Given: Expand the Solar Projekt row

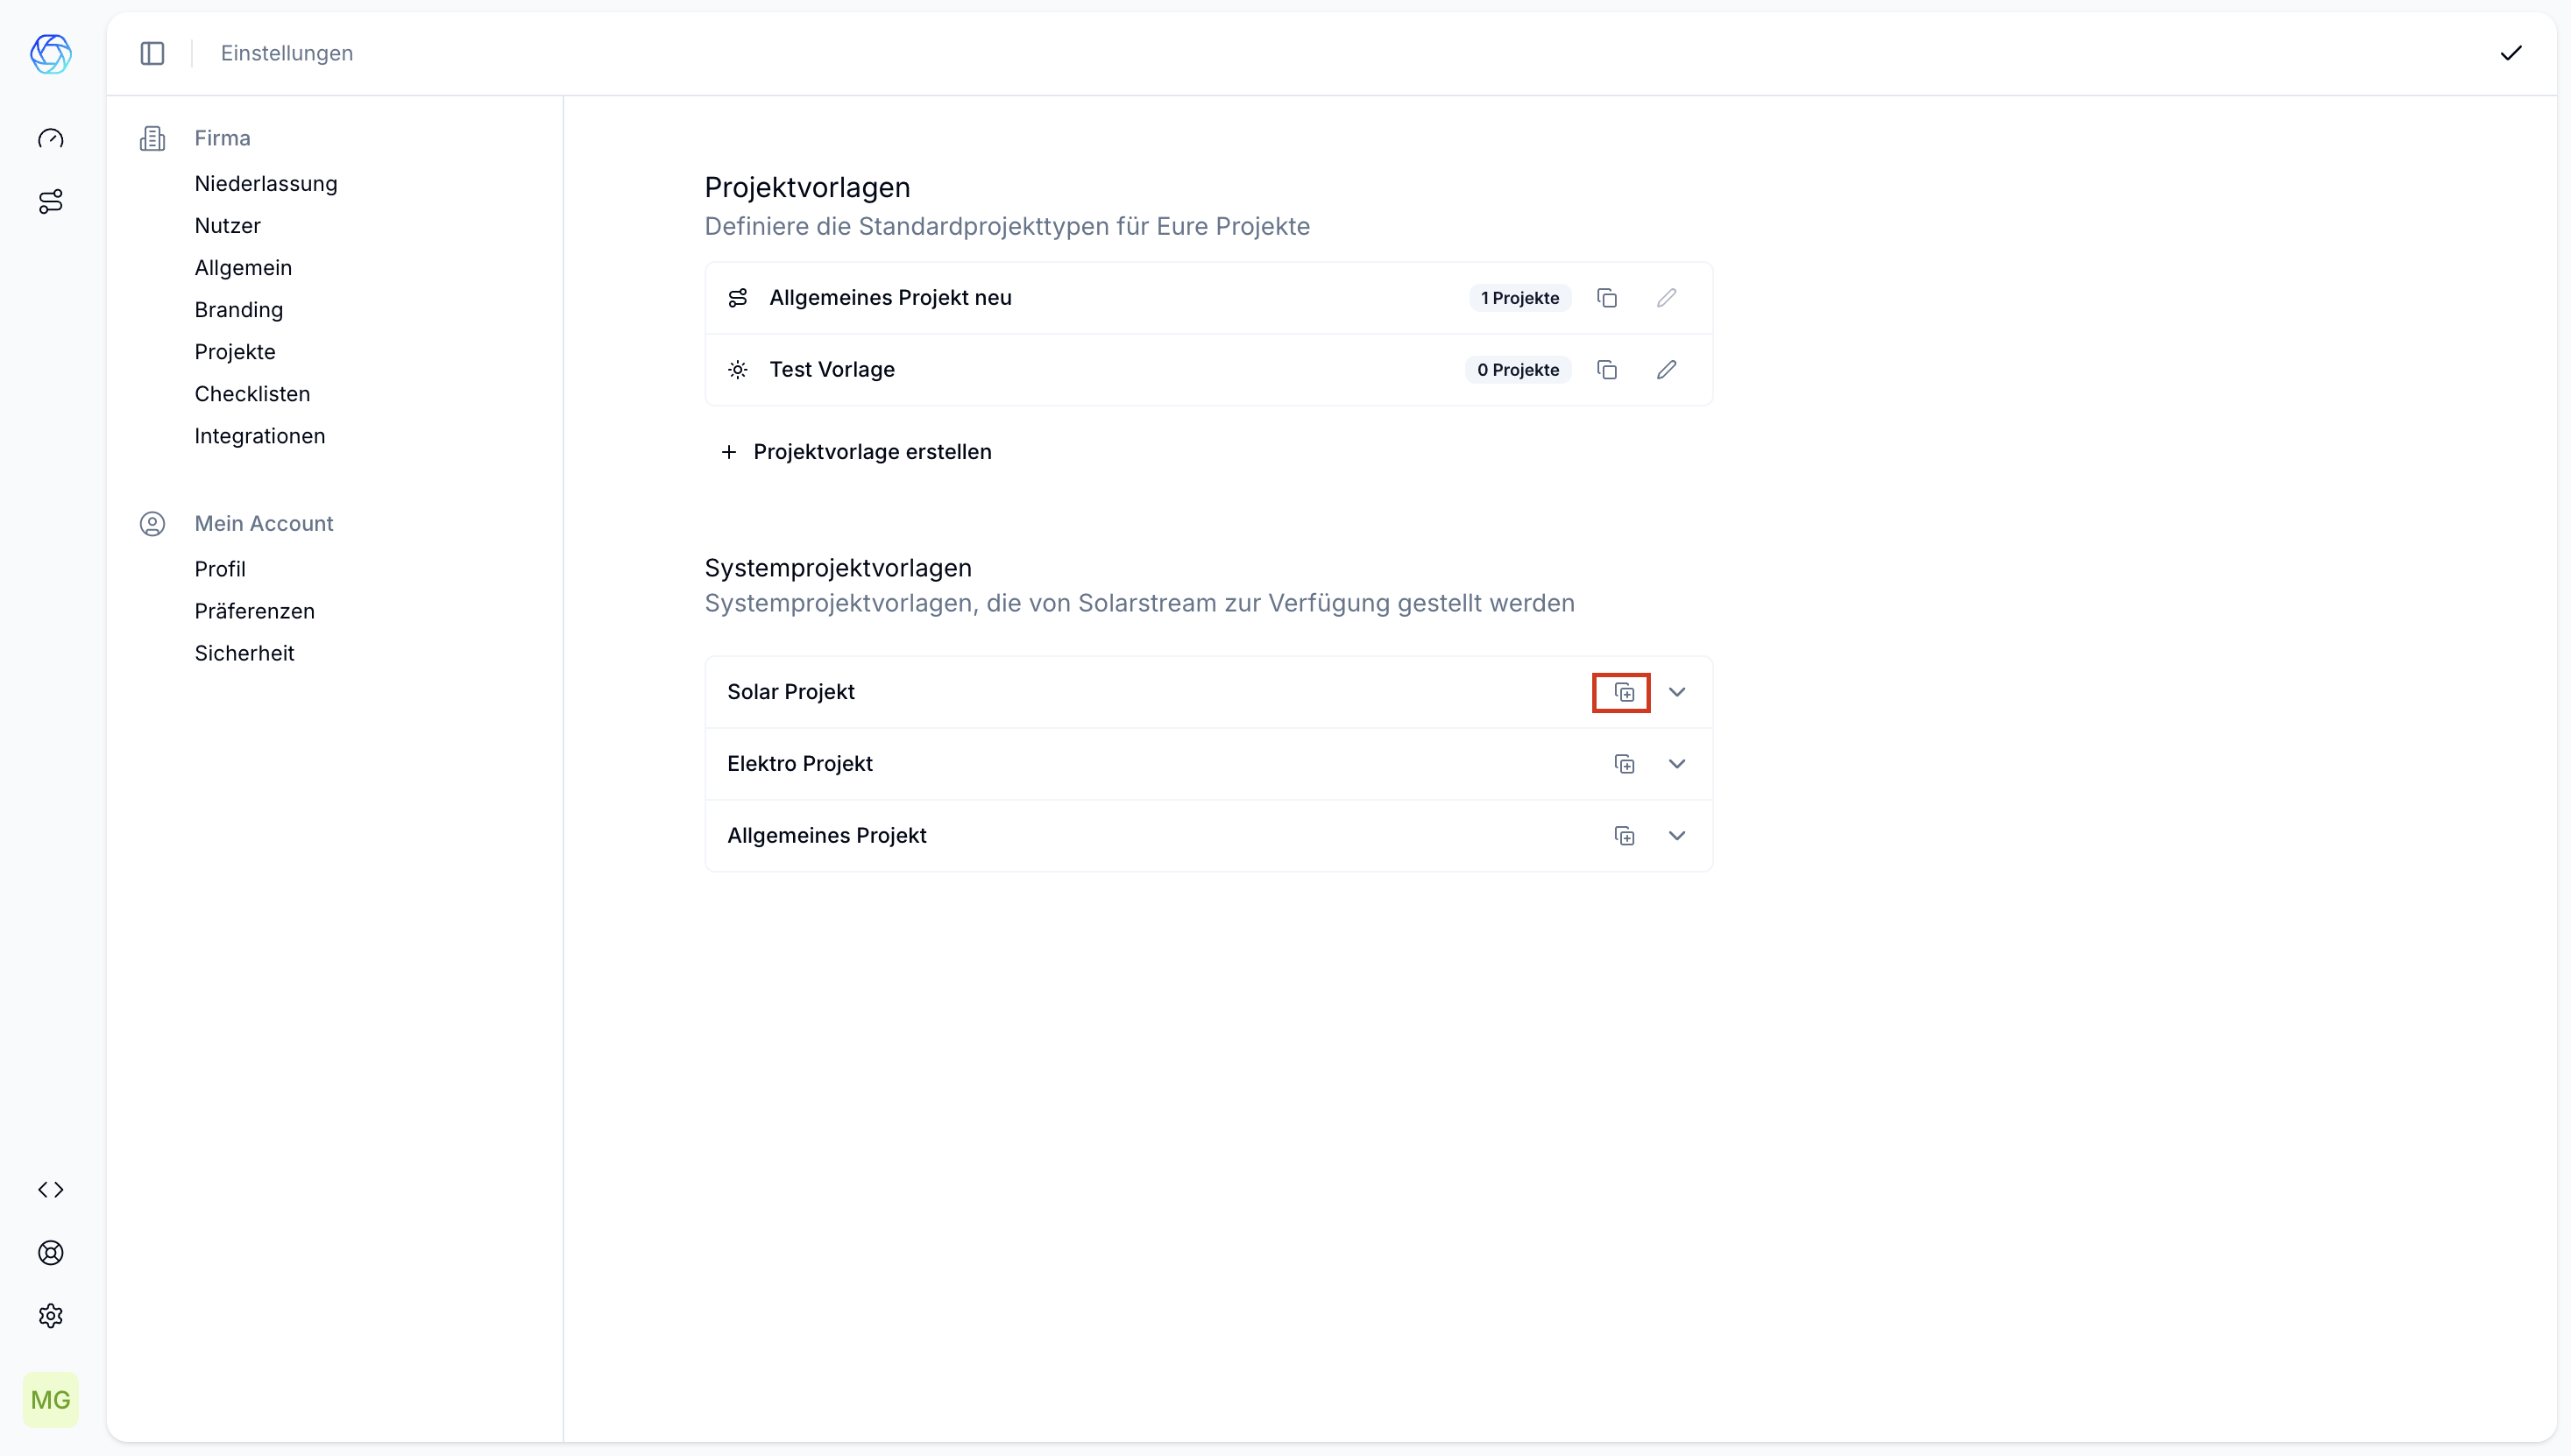Looking at the screenshot, I should click(1677, 692).
